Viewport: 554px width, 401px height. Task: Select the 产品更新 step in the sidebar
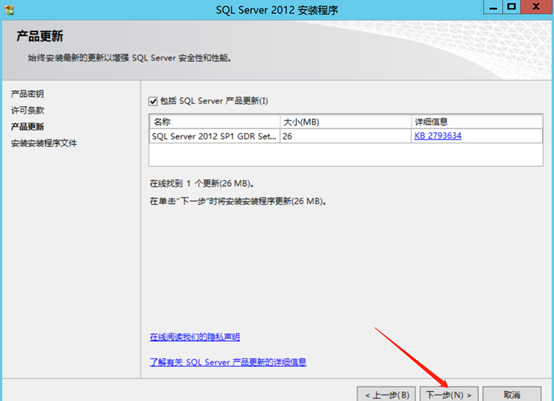(28, 126)
